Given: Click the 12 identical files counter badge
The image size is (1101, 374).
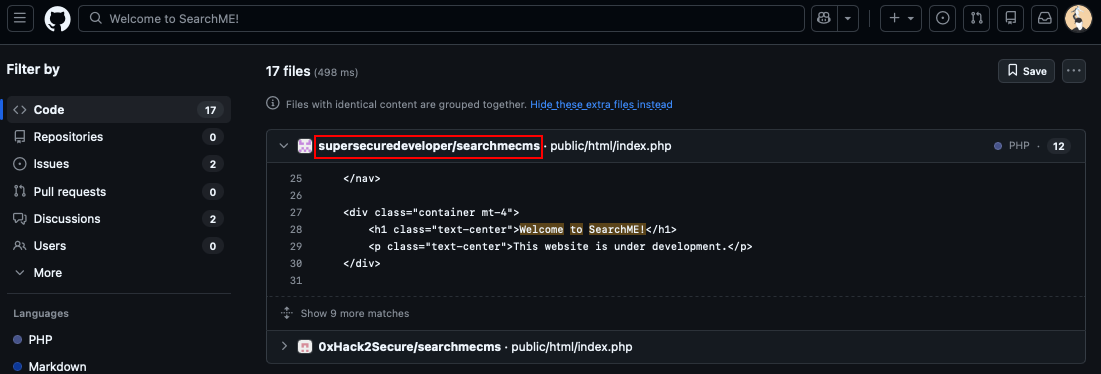Looking at the screenshot, I should tap(1058, 146).
